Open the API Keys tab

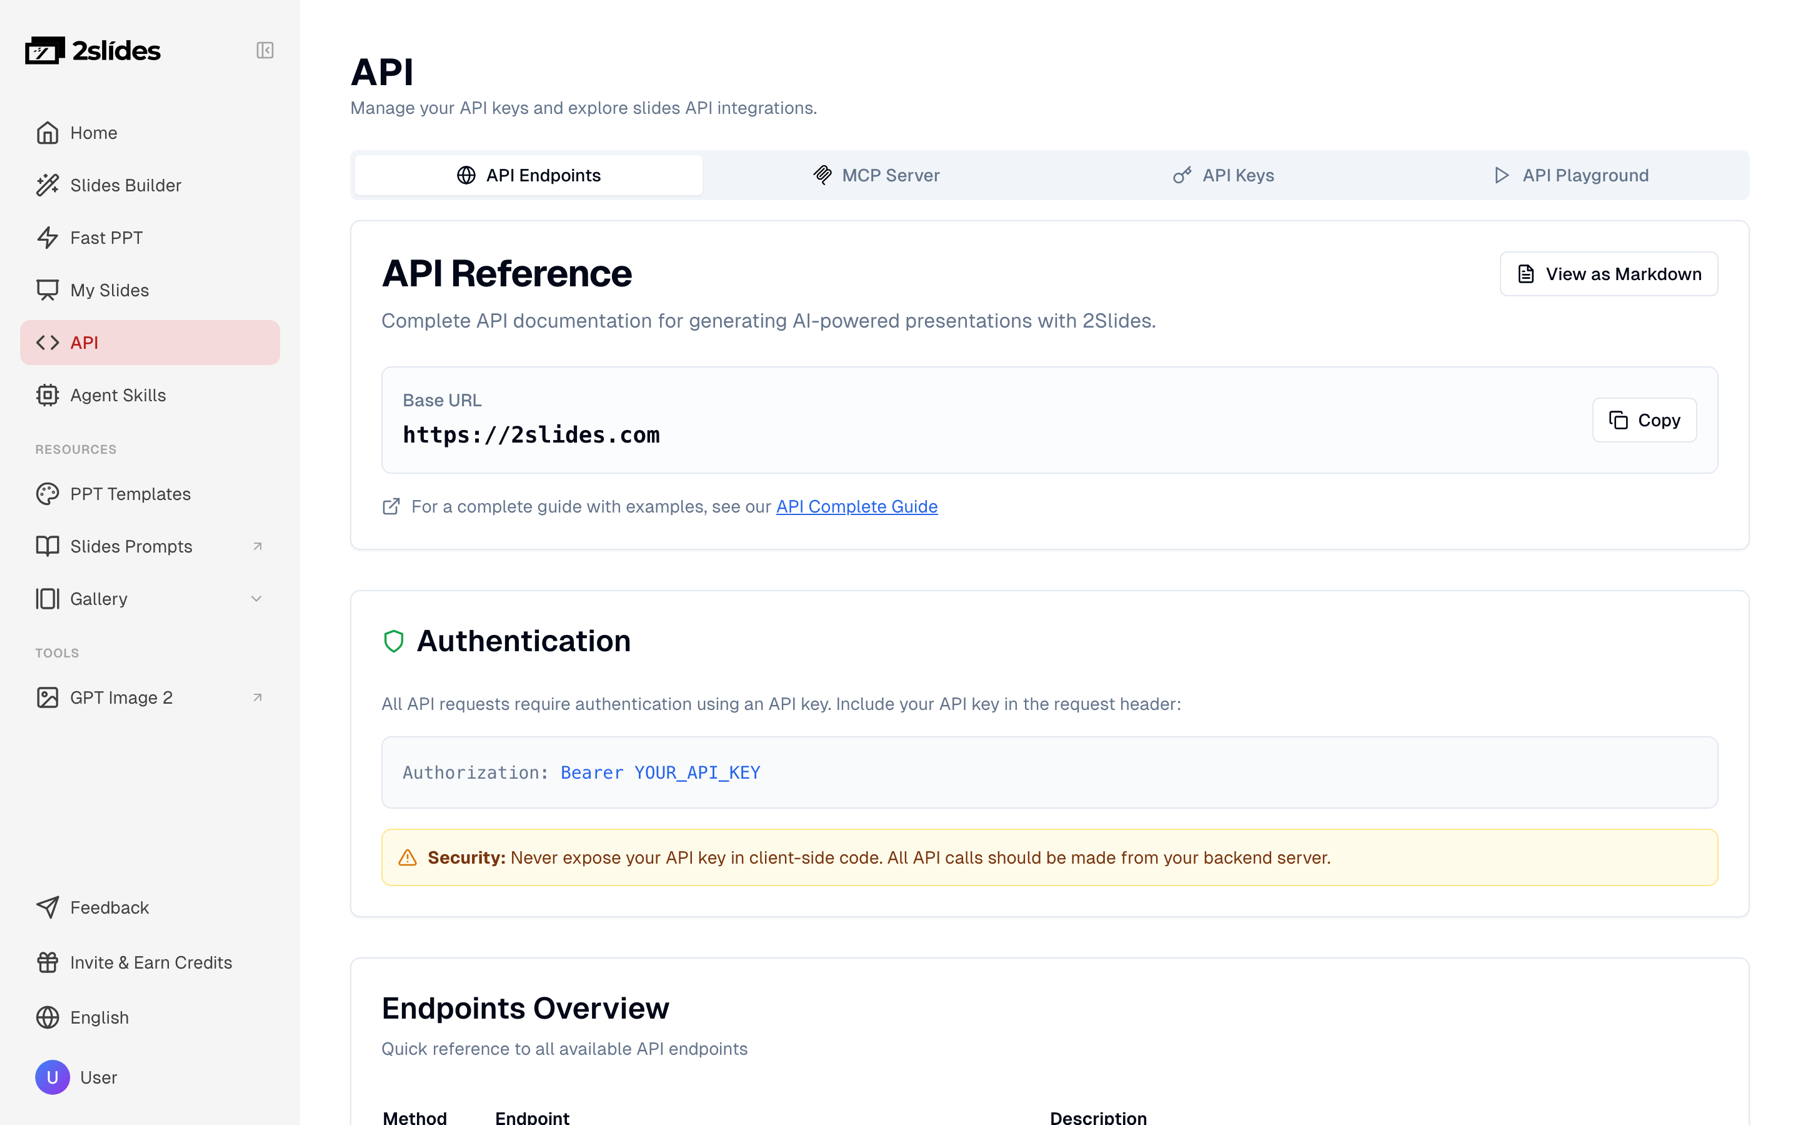1223,175
